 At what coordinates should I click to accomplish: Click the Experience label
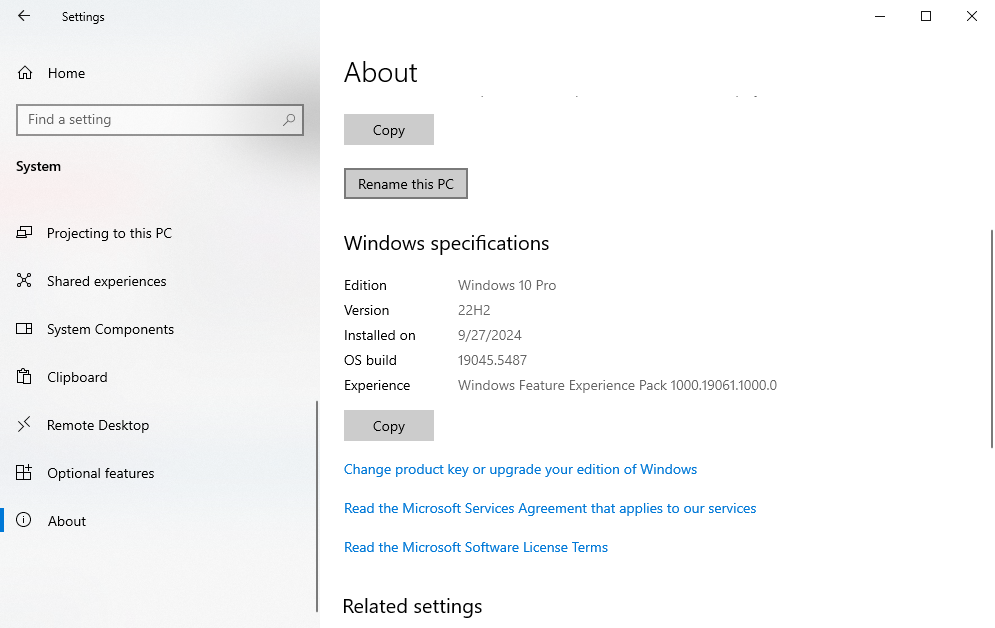pos(377,385)
